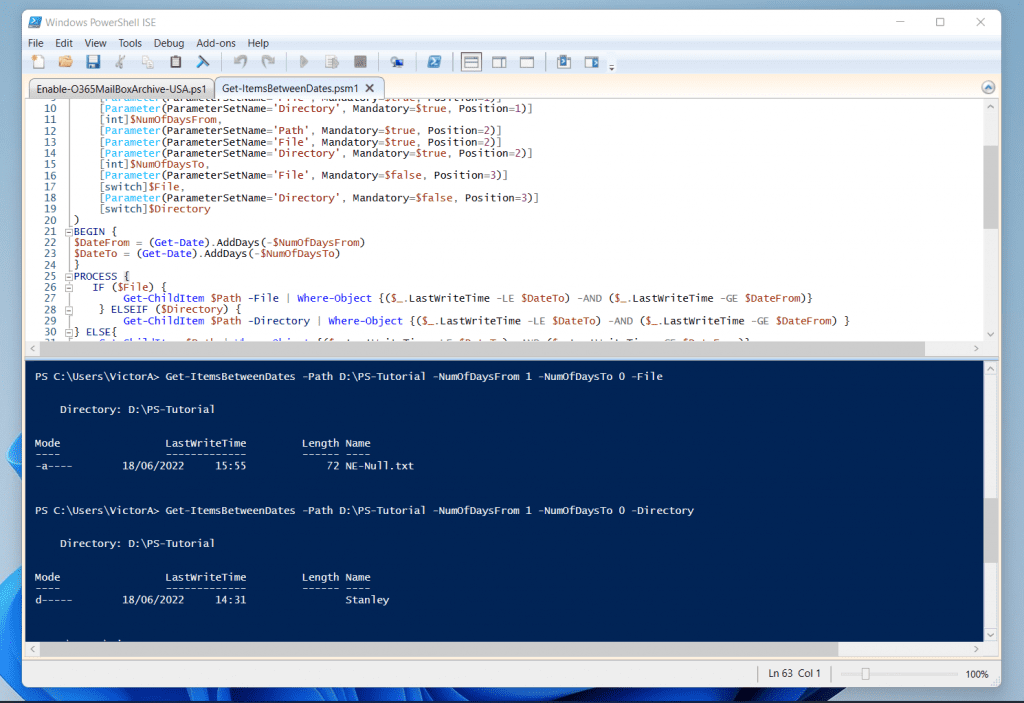
Task: Start PowerShell.exe blue console icon
Action: pyautogui.click(x=434, y=62)
